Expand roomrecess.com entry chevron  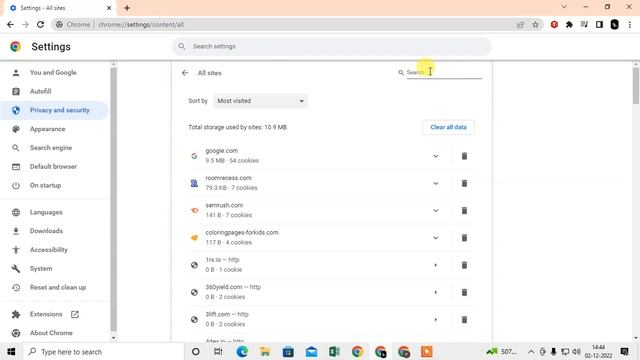click(x=436, y=183)
